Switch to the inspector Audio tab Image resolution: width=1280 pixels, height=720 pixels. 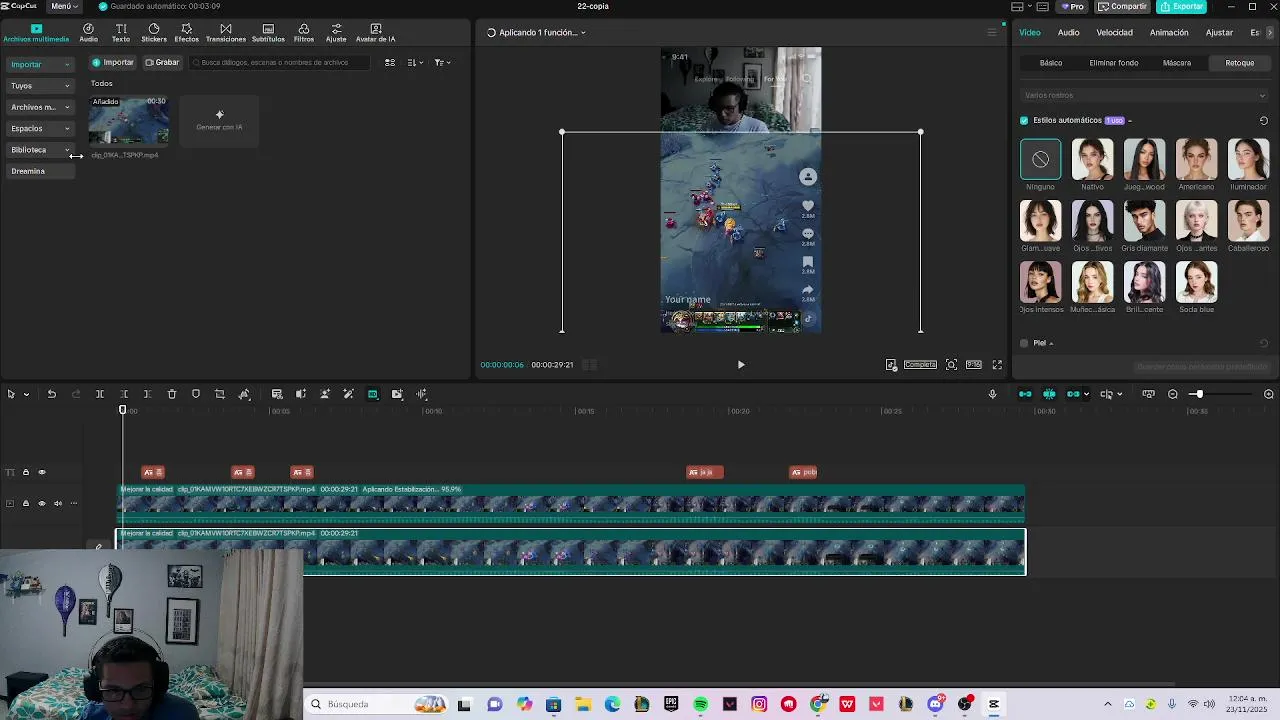(1068, 33)
